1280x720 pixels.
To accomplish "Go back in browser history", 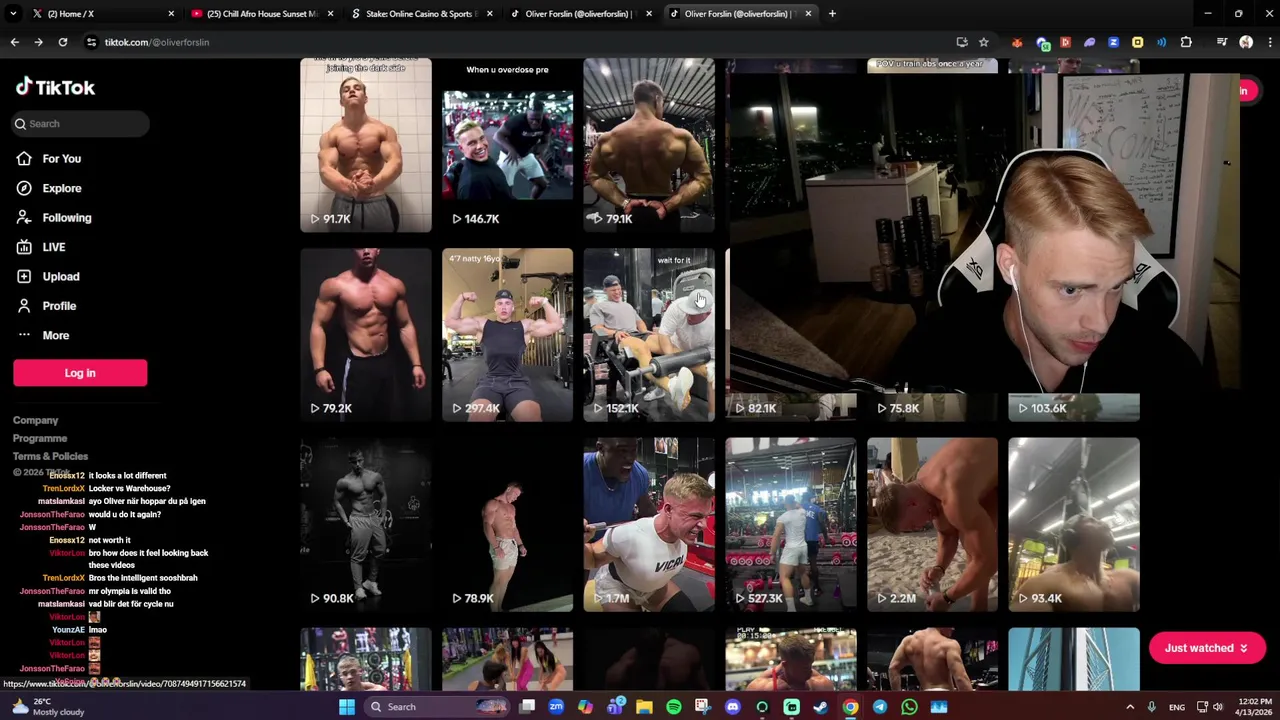I will point(14,42).
